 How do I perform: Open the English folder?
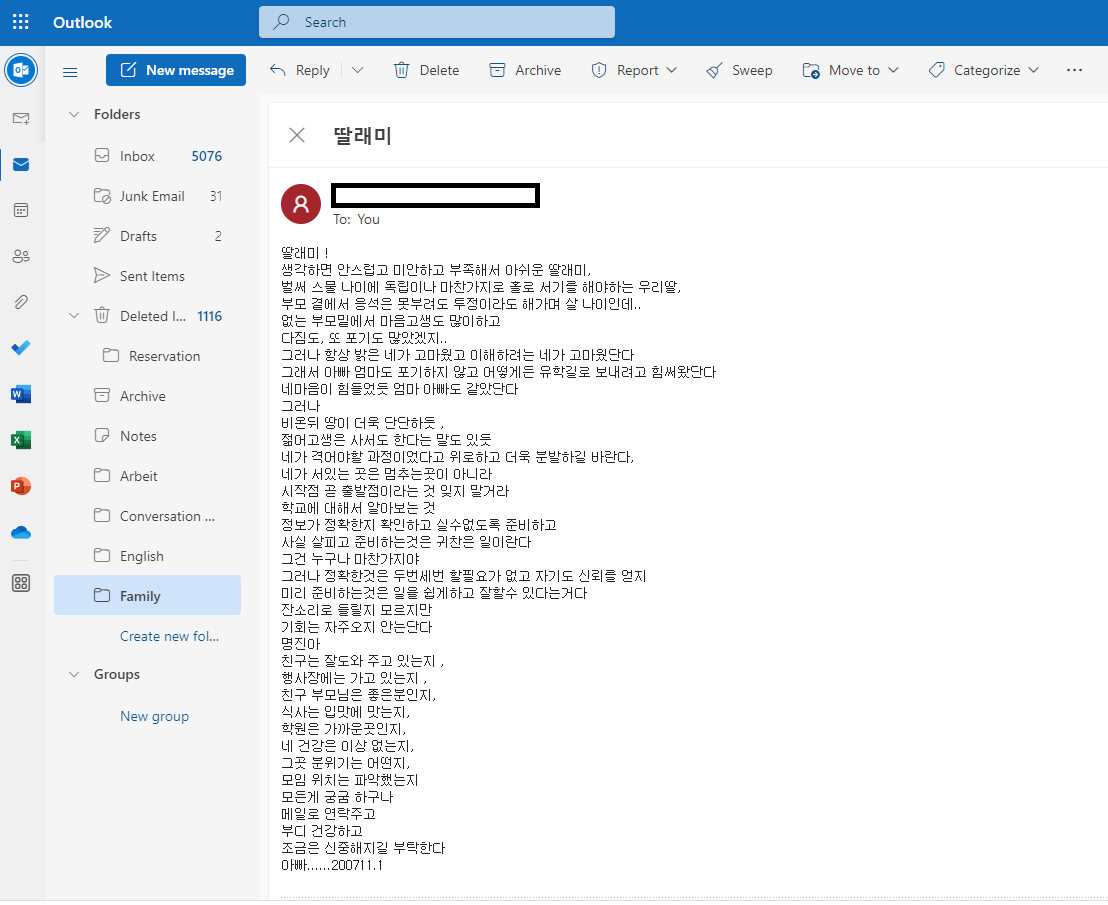point(147,556)
